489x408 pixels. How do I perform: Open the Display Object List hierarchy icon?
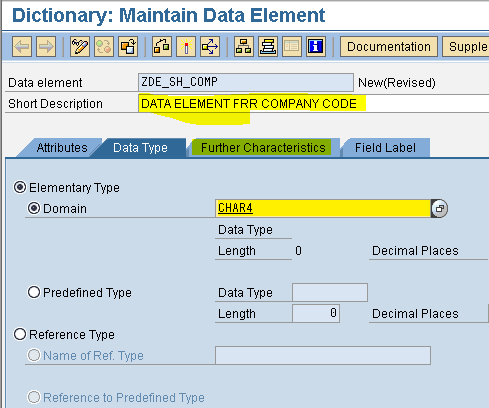pyautogui.click(x=244, y=46)
